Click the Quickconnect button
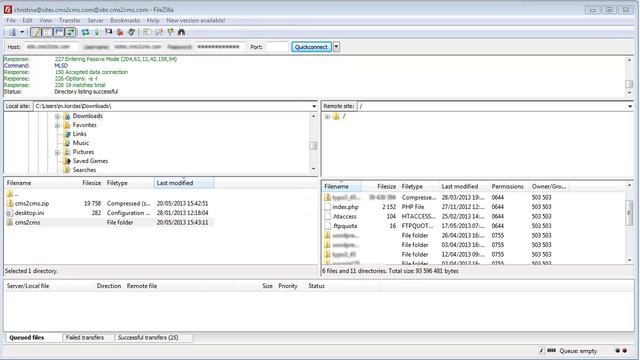The height and width of the screenshot is (360, 640). pos(311,47)
